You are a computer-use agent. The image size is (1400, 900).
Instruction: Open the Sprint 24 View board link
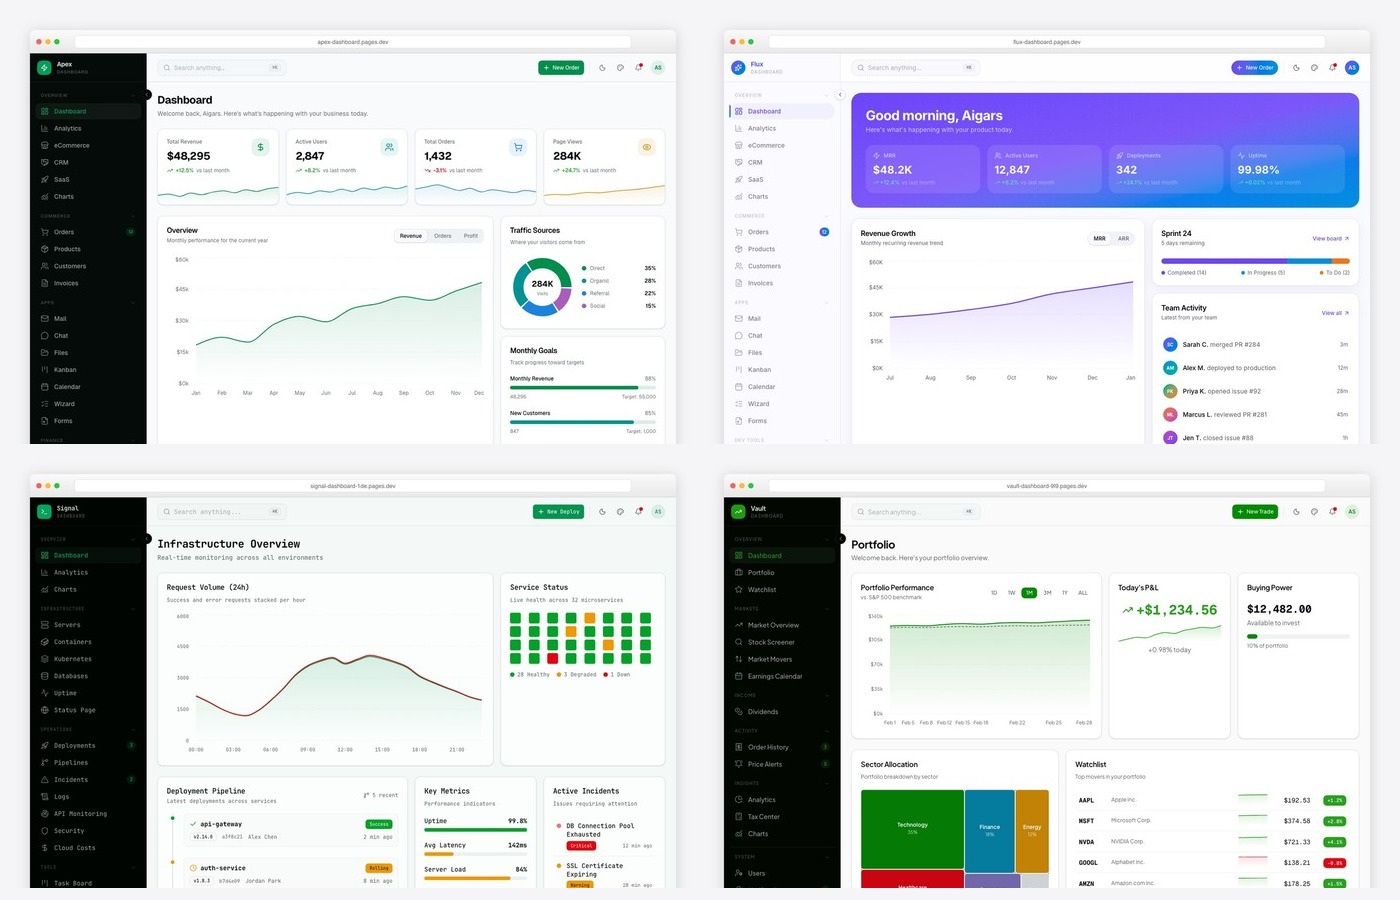click(x=1329, y=238)
